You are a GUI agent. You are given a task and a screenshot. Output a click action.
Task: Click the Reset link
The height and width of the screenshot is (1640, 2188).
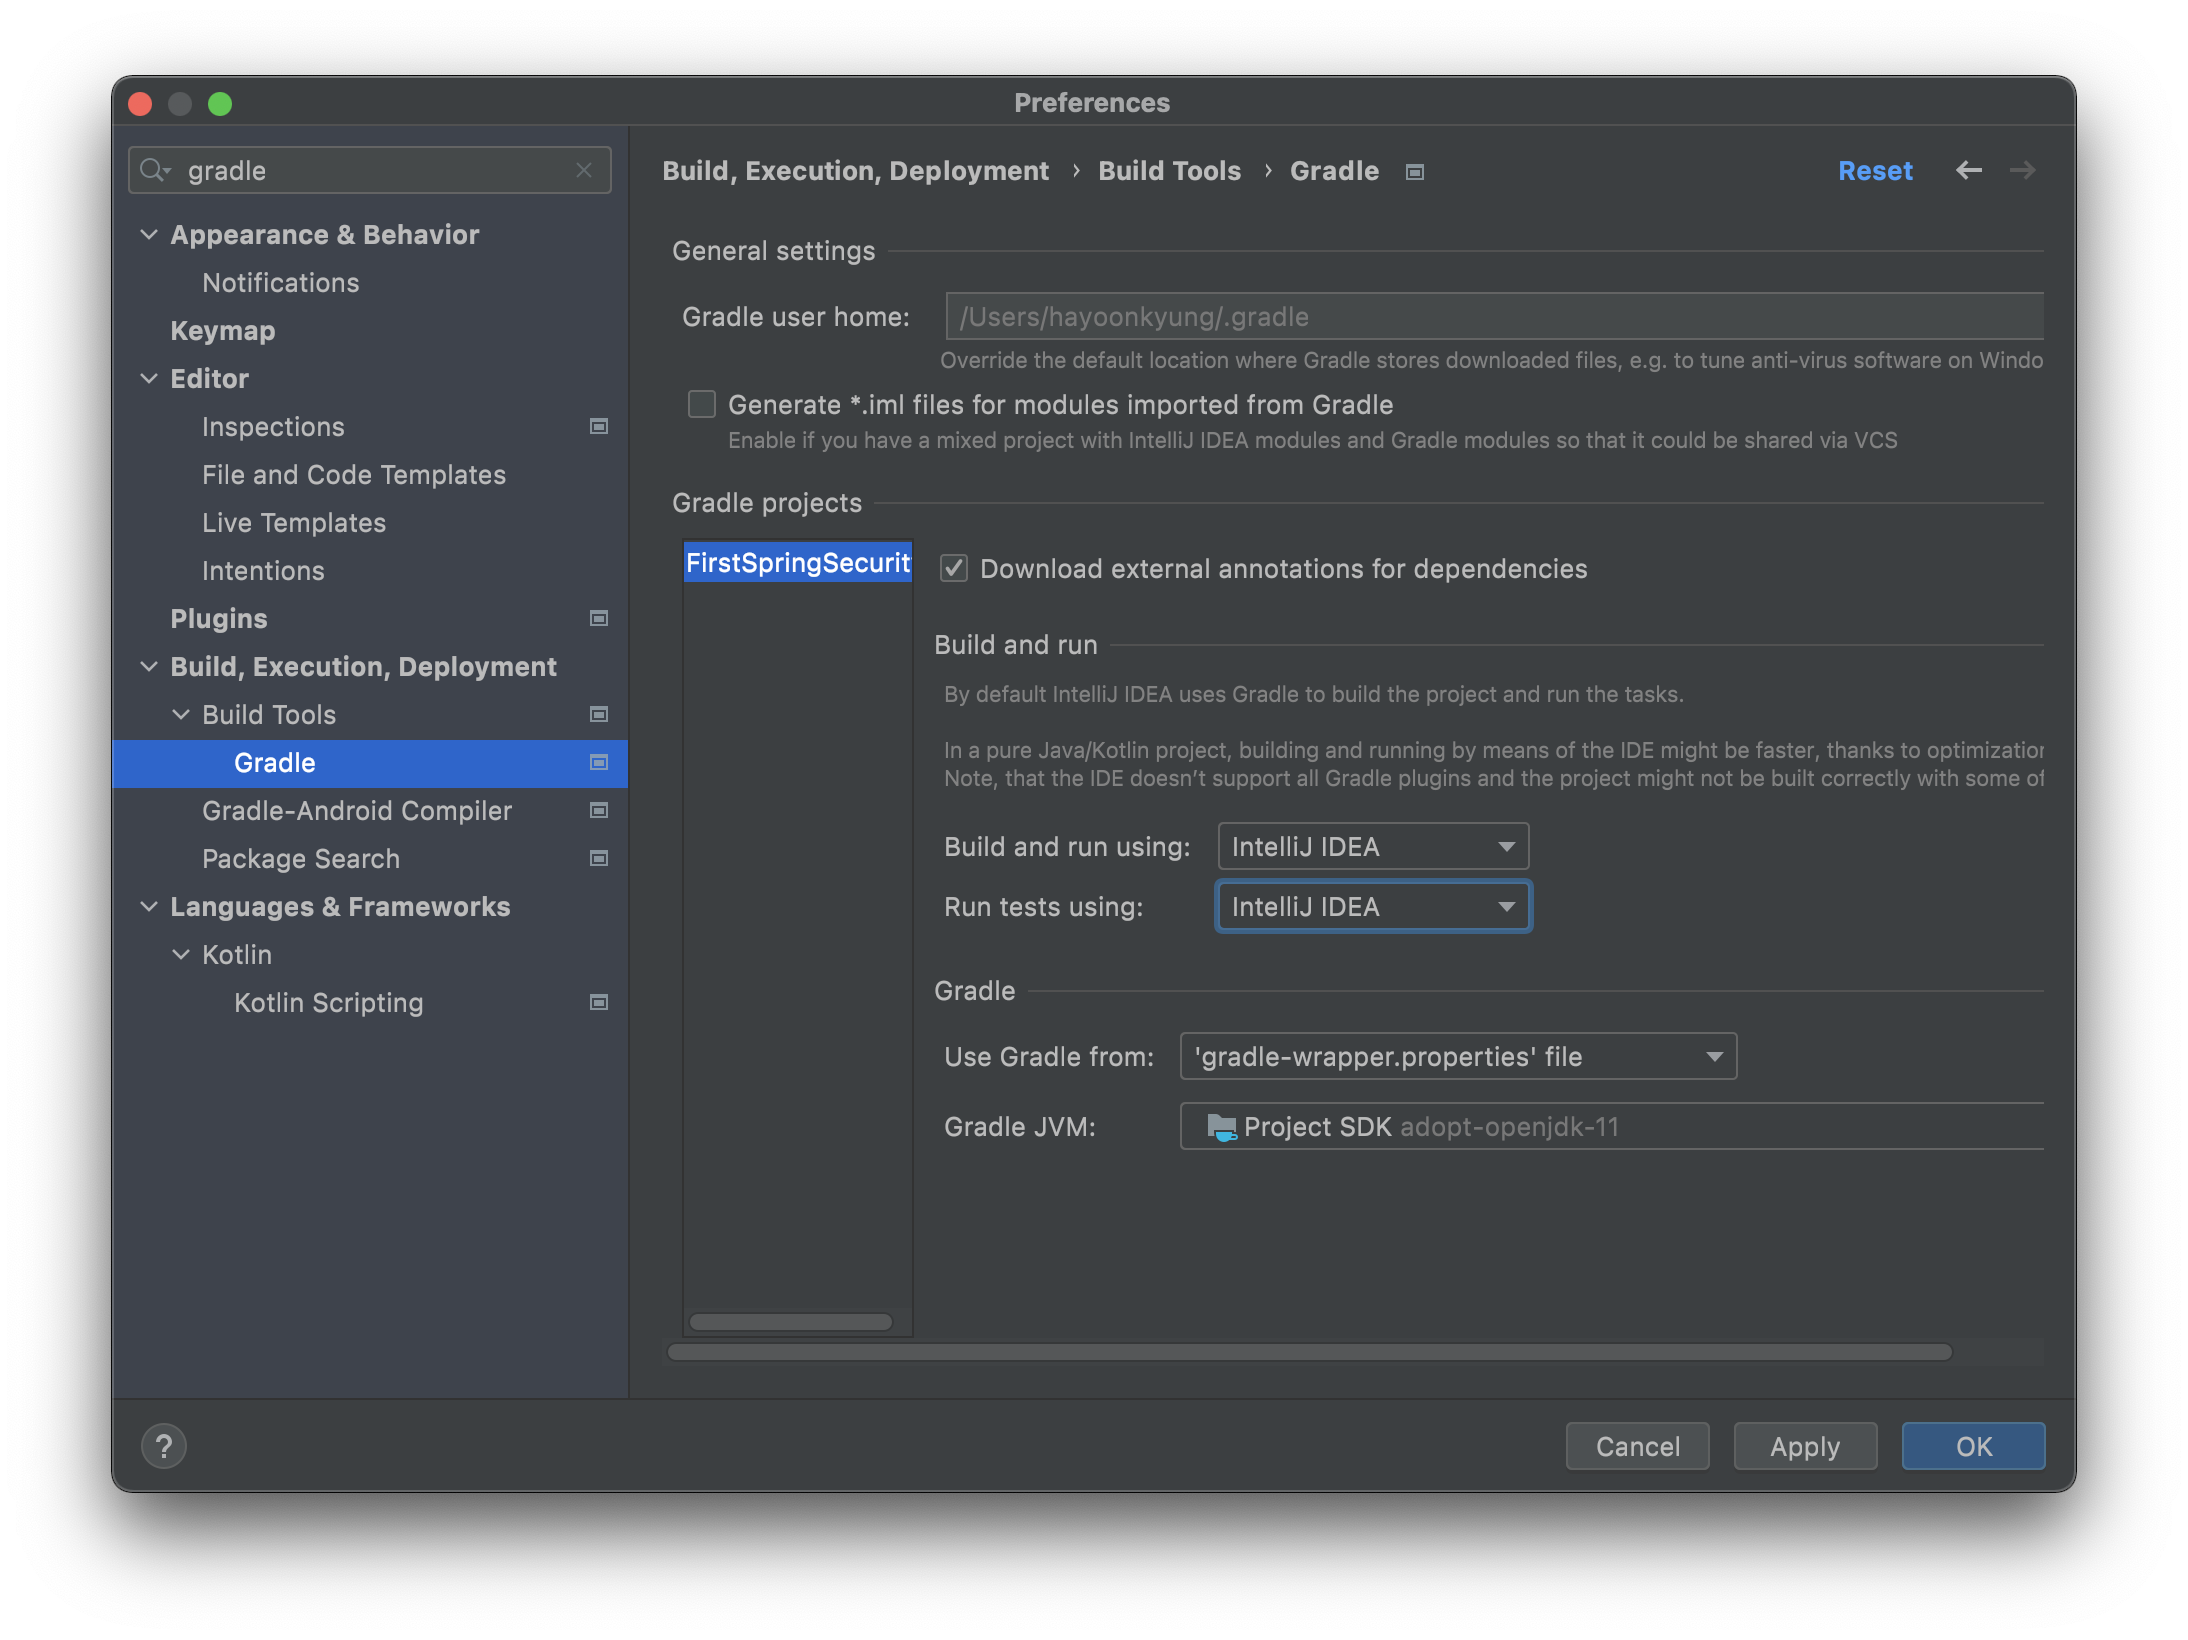pyautogui.click(x=1875, y=170)
